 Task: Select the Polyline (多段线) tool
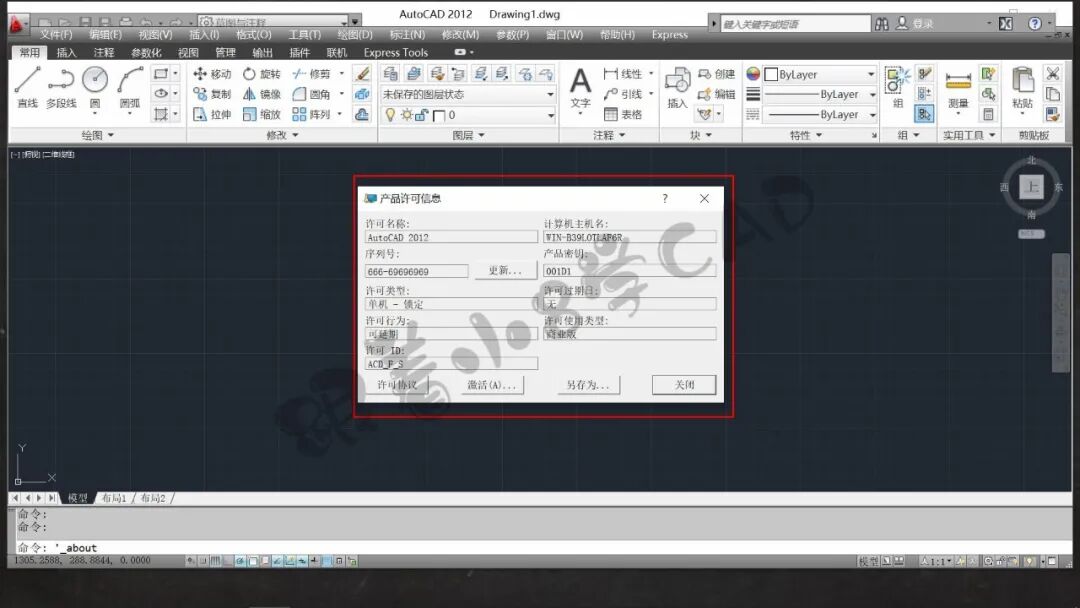pos(61,87)
